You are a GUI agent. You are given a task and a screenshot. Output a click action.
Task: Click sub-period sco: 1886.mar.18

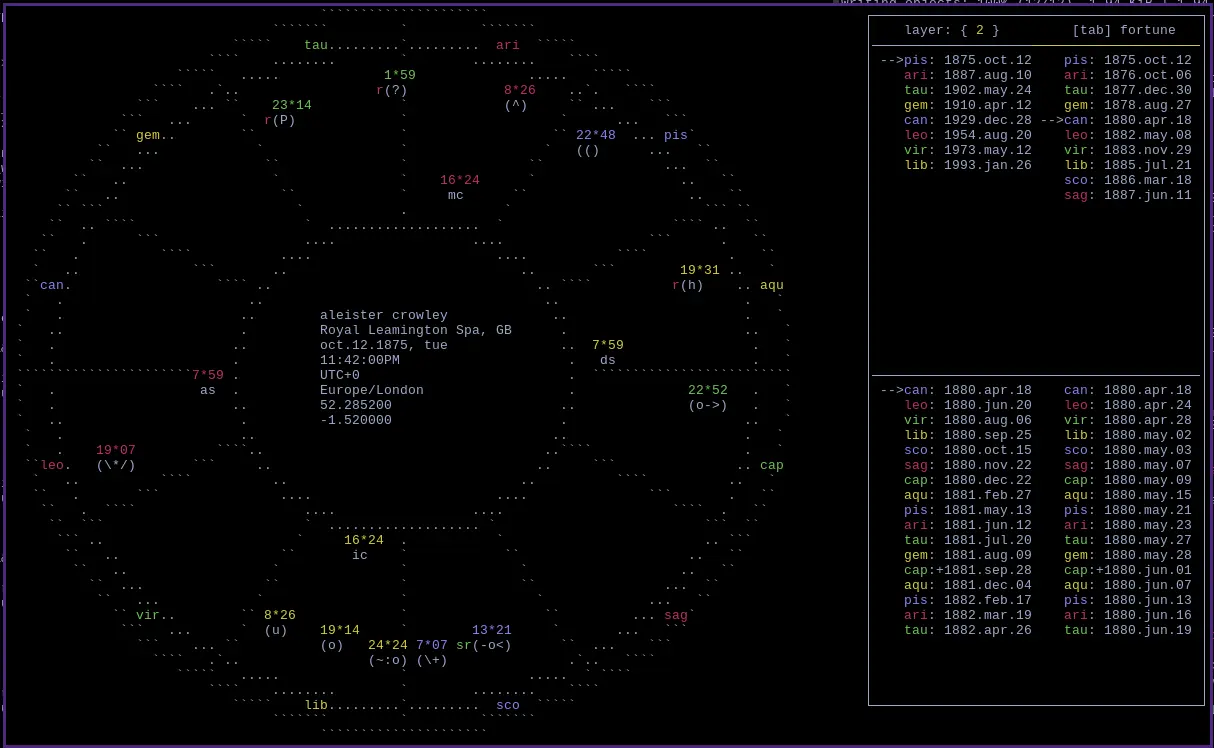pos(1128,180)
